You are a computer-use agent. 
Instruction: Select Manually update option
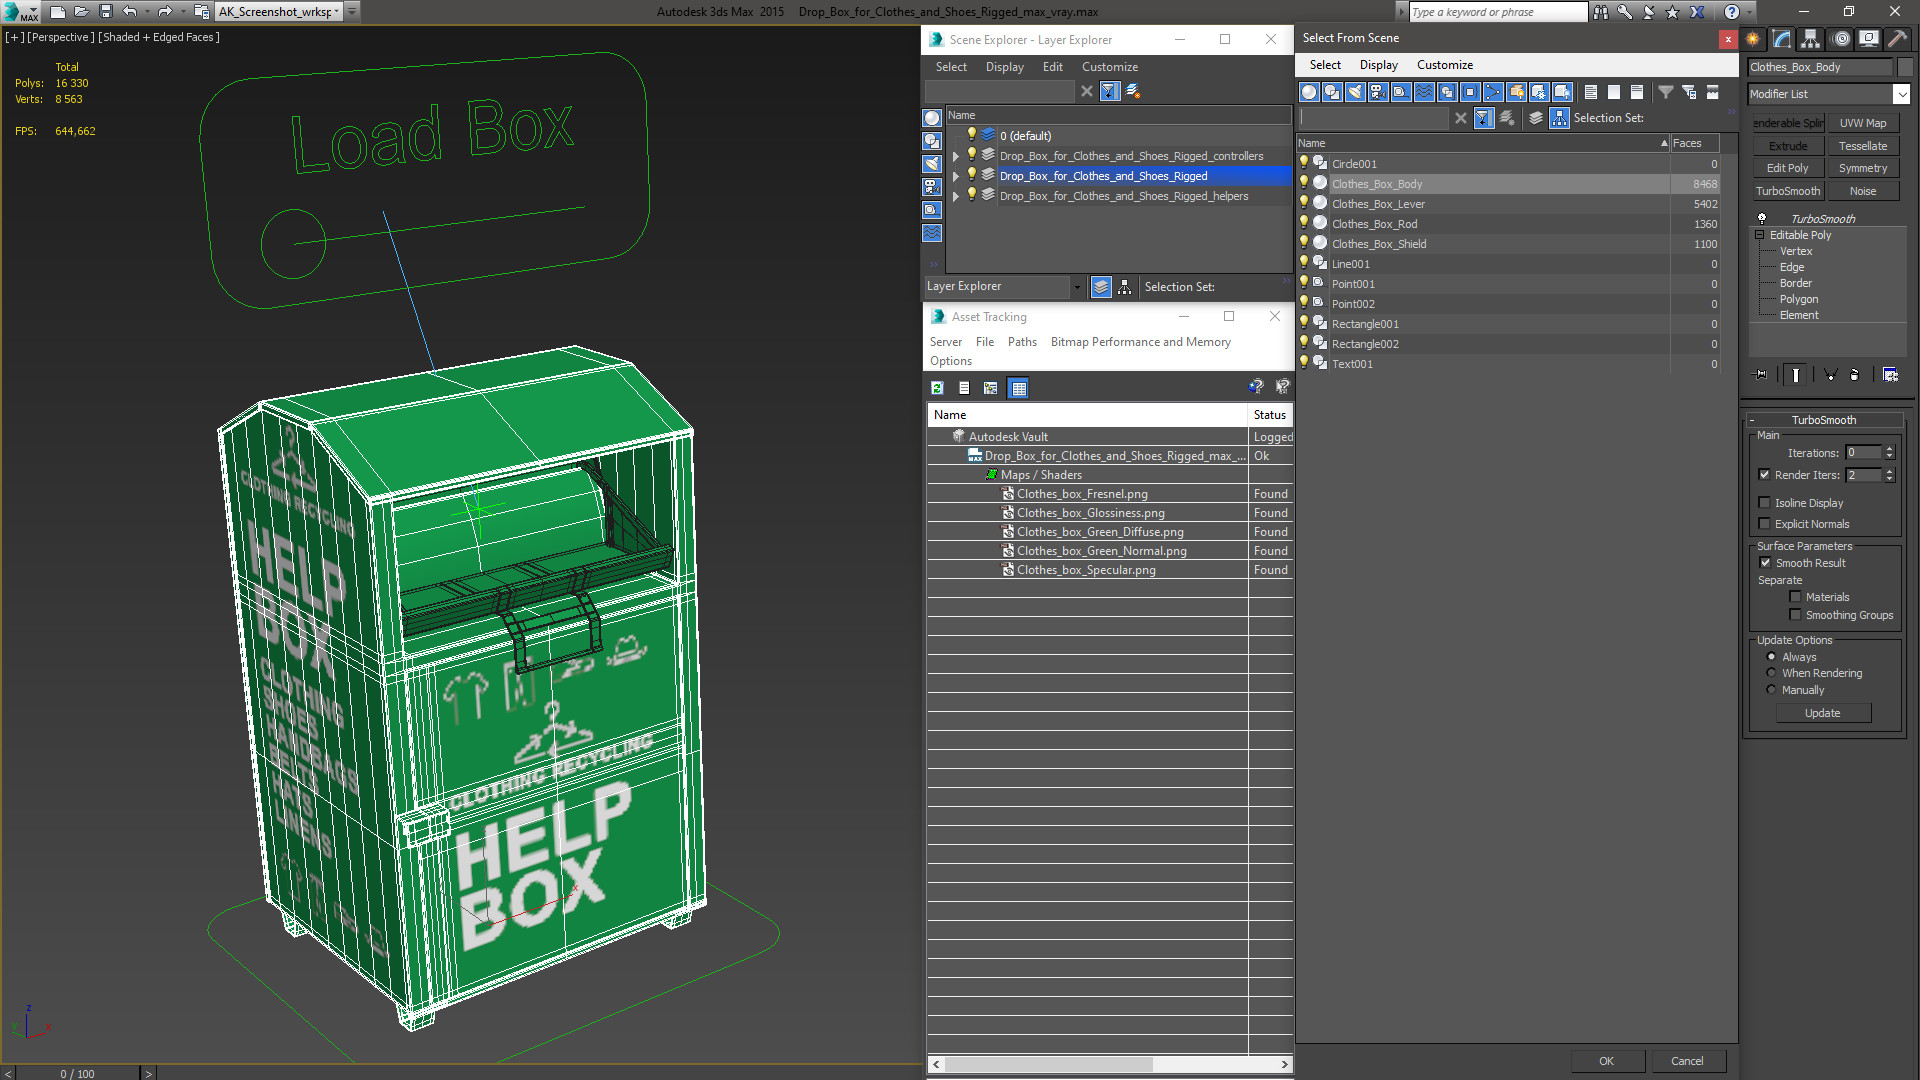coord(1772,690)
